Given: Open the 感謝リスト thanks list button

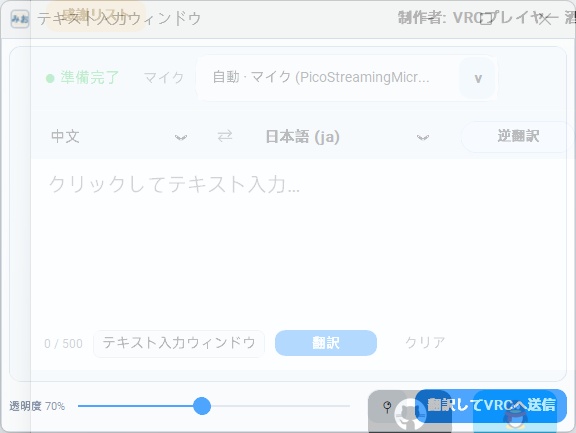Looking at the screenshot, I should [x=96, y=15].
